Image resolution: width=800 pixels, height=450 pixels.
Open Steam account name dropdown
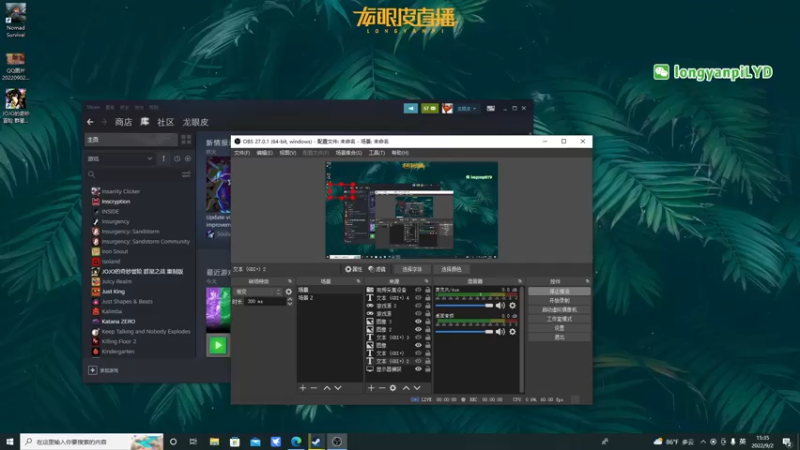tap(466, 108)
